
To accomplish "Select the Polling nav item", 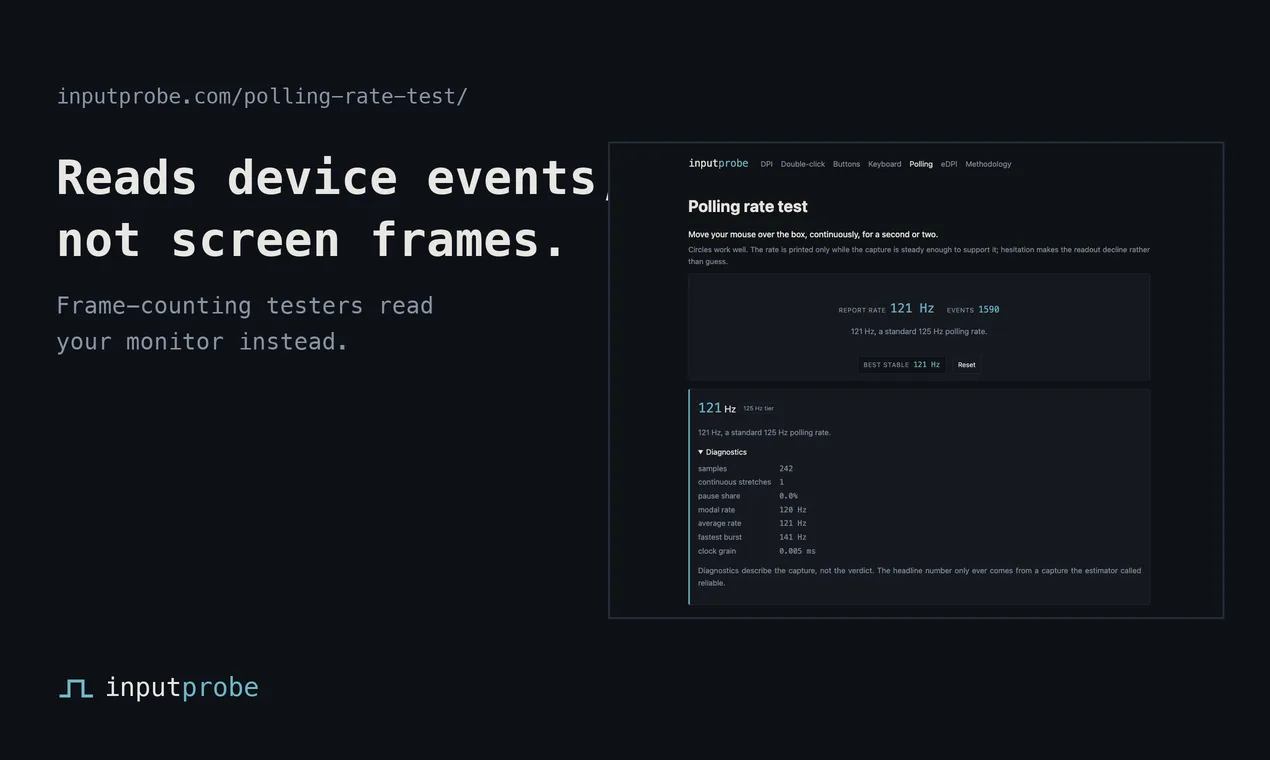I will tap(921, 164).
